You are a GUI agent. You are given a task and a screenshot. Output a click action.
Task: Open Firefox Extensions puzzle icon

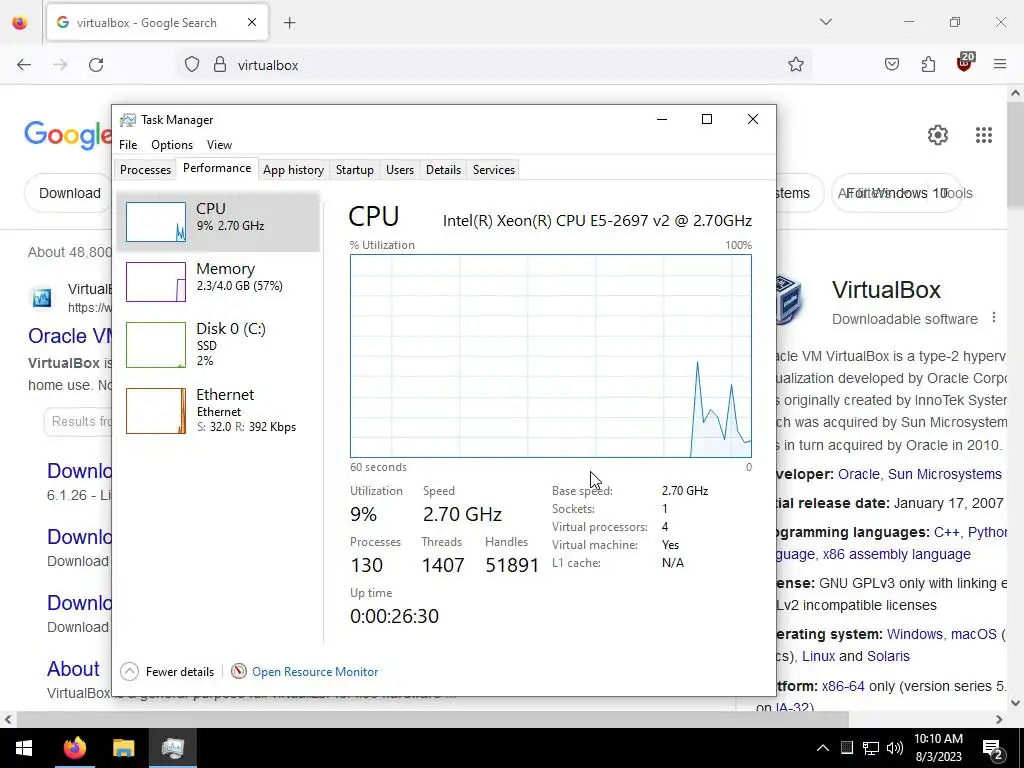pyautogui.click(x=928, y=65)
